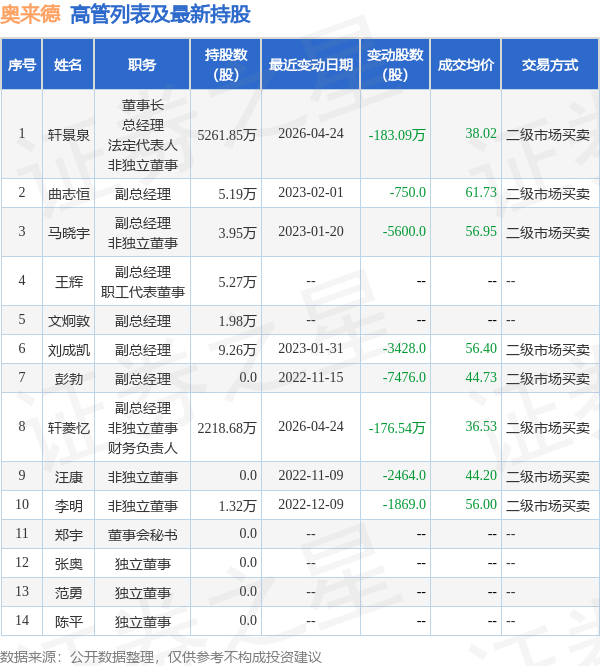Viewport: 600px width, 666px height.
Task: Click the position 董事会秘书
Action: (143, 535)
